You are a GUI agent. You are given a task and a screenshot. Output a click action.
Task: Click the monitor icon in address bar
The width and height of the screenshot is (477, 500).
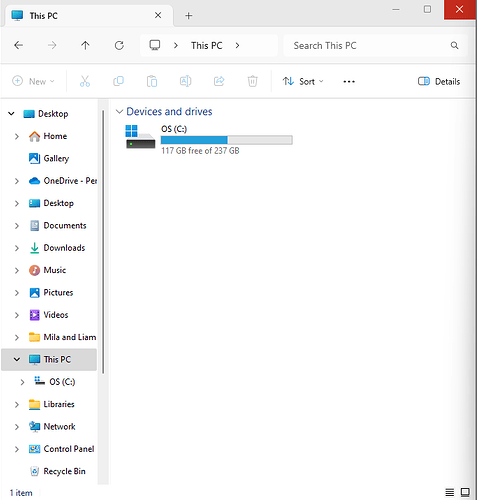coord(155,45)
